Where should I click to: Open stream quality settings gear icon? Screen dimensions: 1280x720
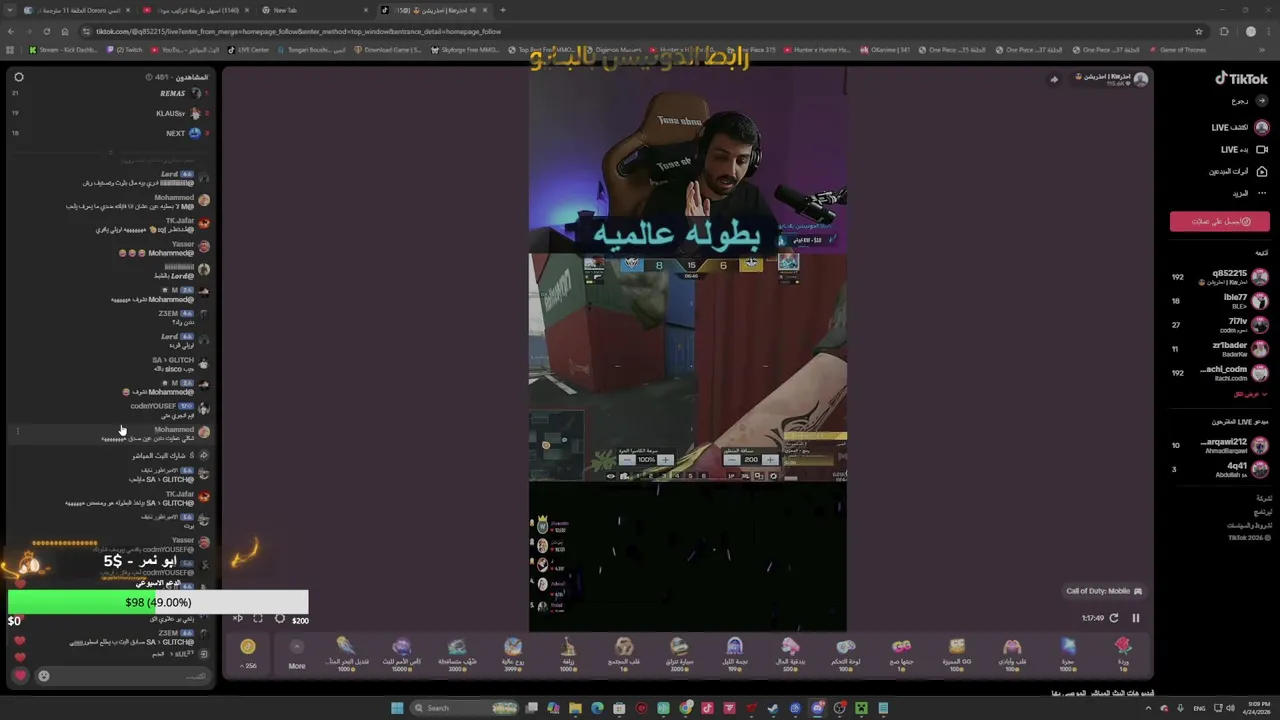(280, 619)
